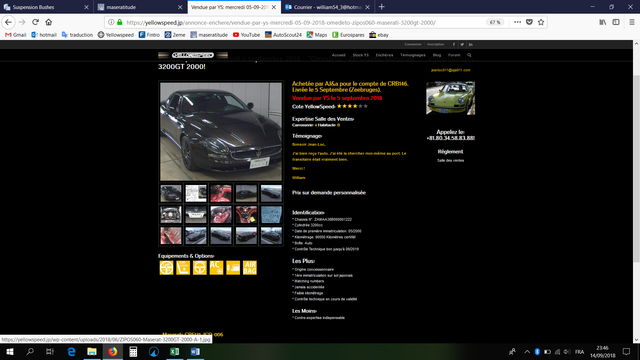This screenshot has height=360, width=640.
Task: Bookmark this page with the star
Action: coord(541,22)
